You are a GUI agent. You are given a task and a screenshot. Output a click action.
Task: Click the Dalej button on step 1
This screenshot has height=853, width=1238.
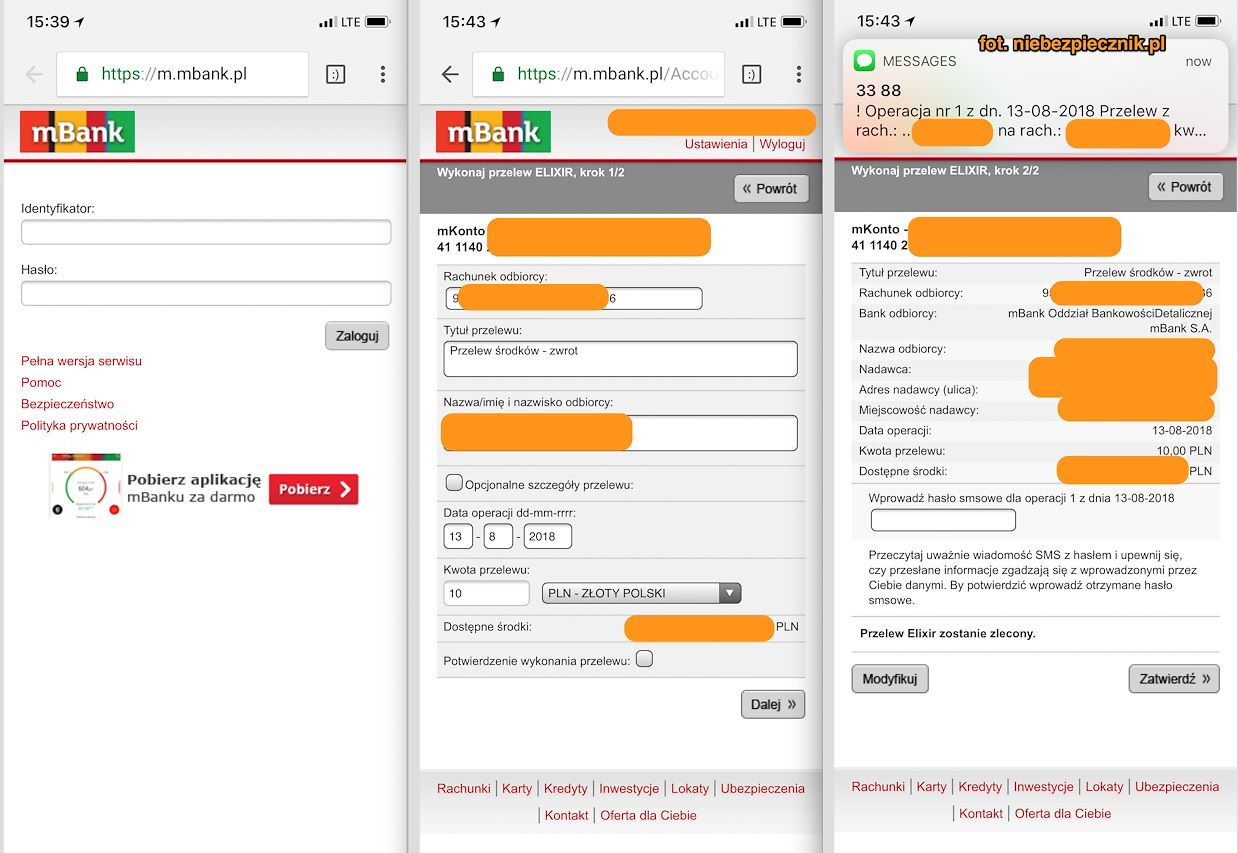[773, 704]
